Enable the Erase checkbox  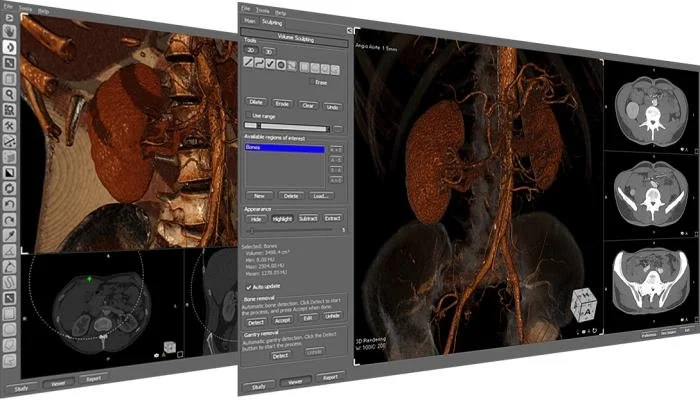tap(311, 82)
